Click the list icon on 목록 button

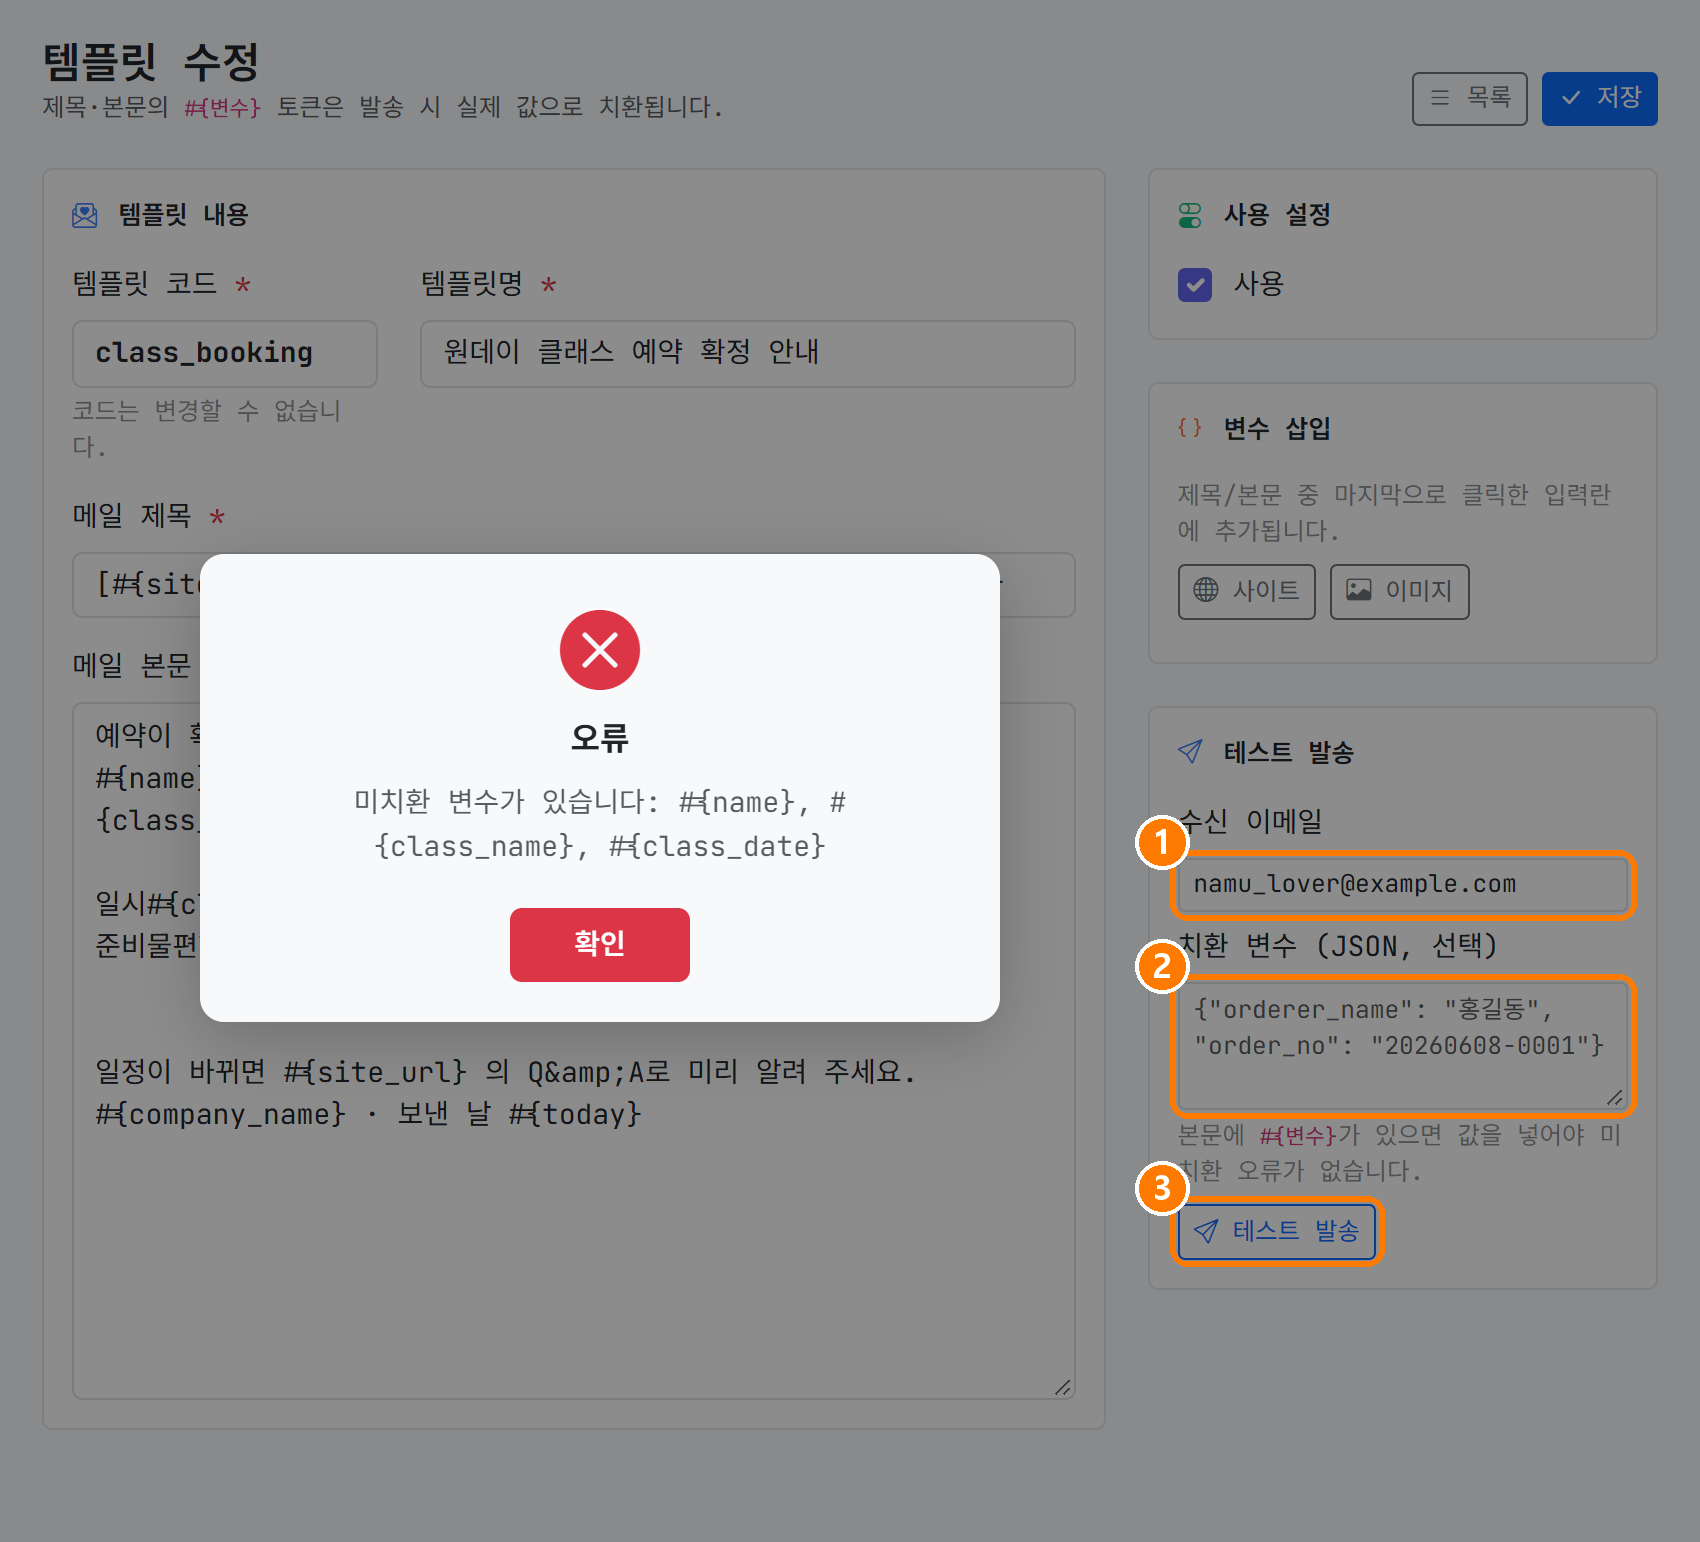coord(1440,97)
